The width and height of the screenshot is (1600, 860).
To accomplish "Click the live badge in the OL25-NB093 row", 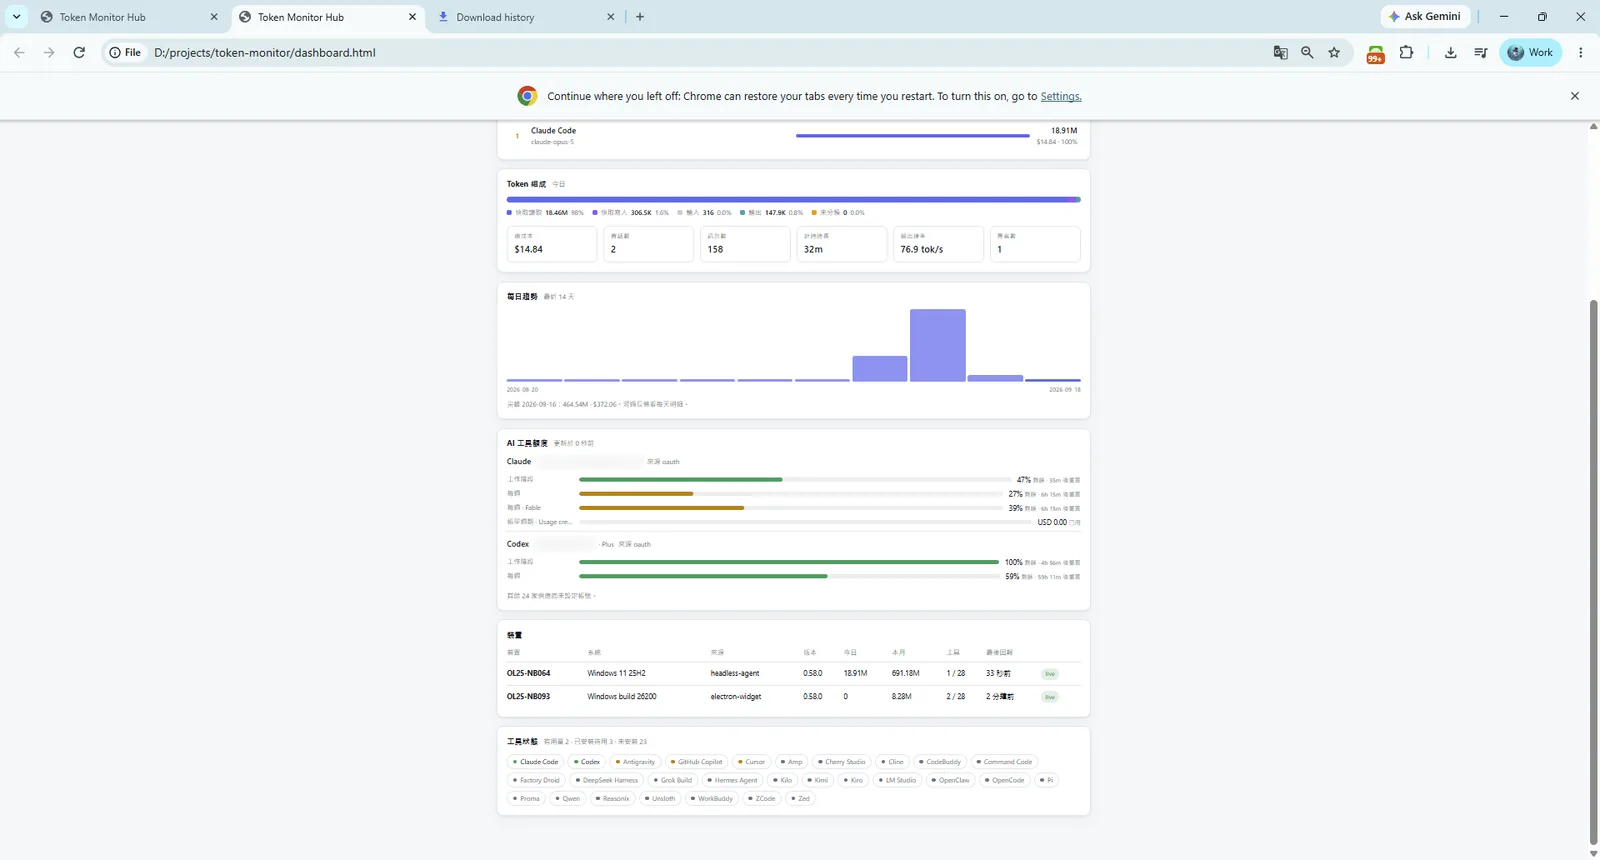I will pyautogui.click(x=1050, y=697).
